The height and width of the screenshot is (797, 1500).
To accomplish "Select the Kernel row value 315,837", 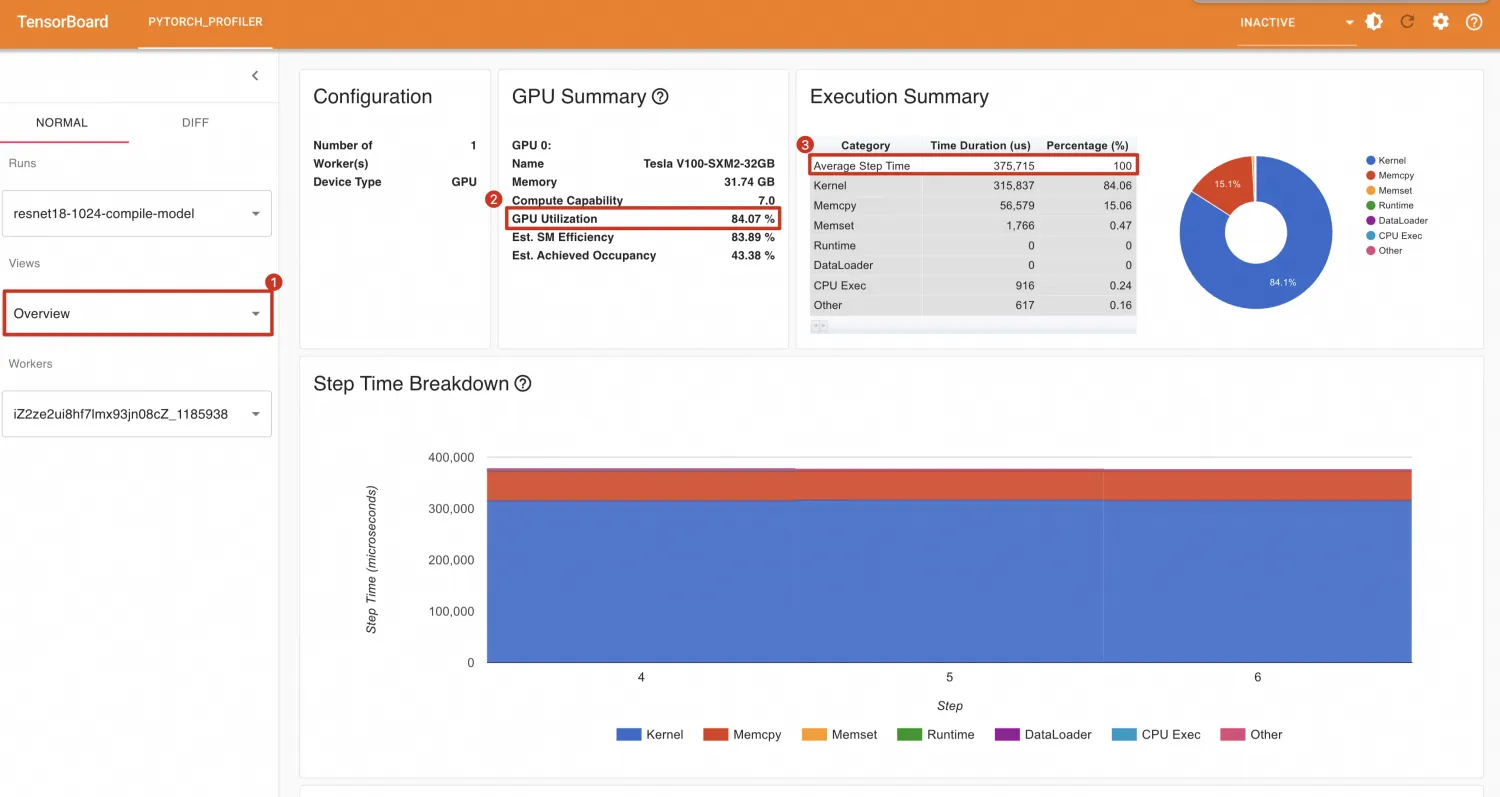I will tap(1013, 186).
